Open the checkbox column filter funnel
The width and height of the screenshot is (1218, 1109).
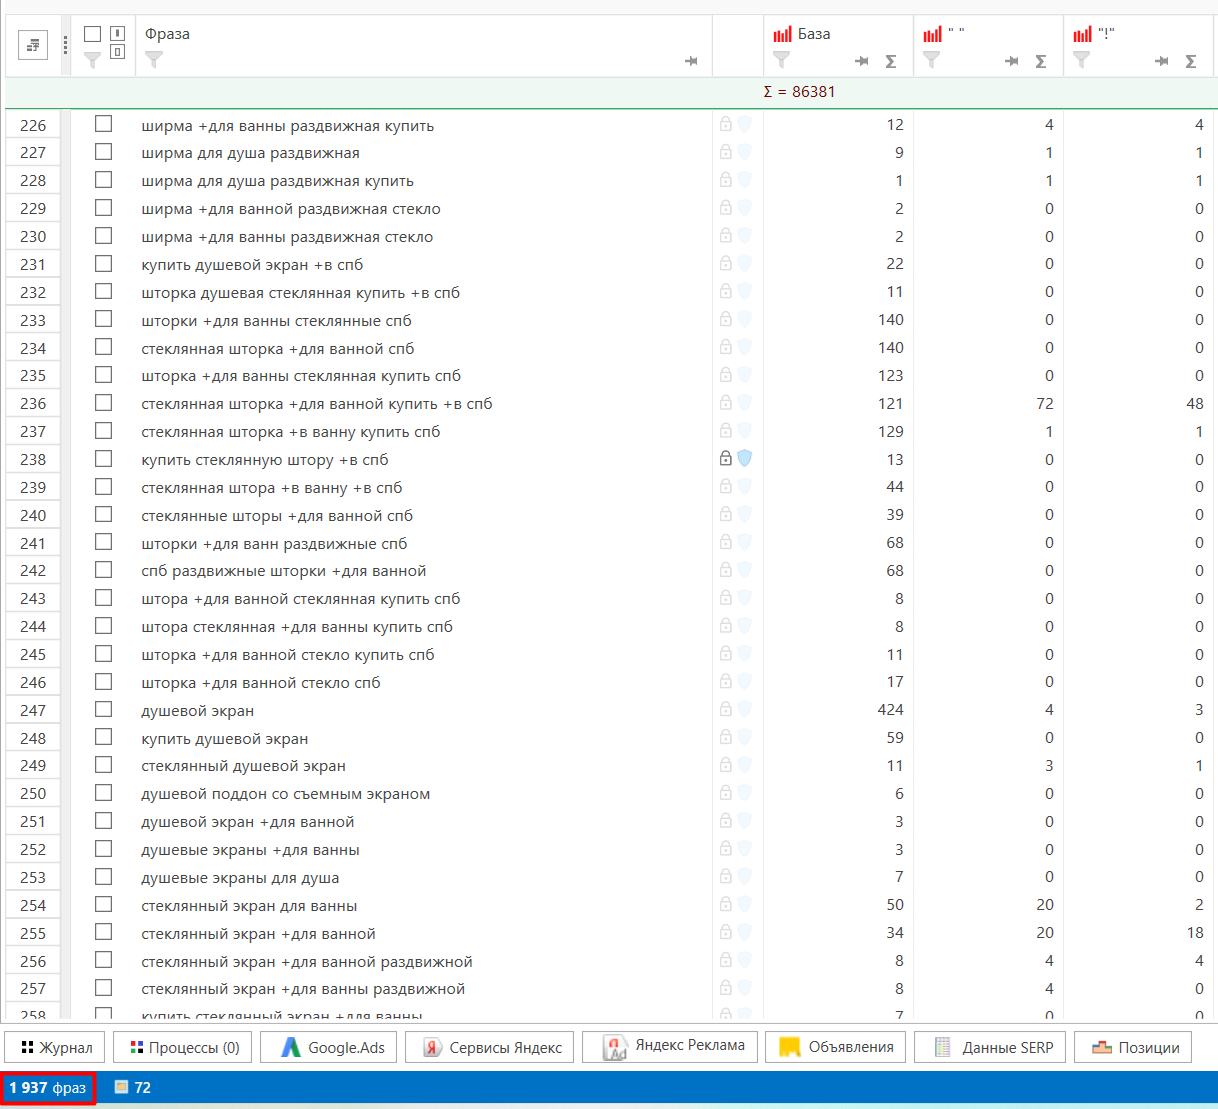point(92,60)
